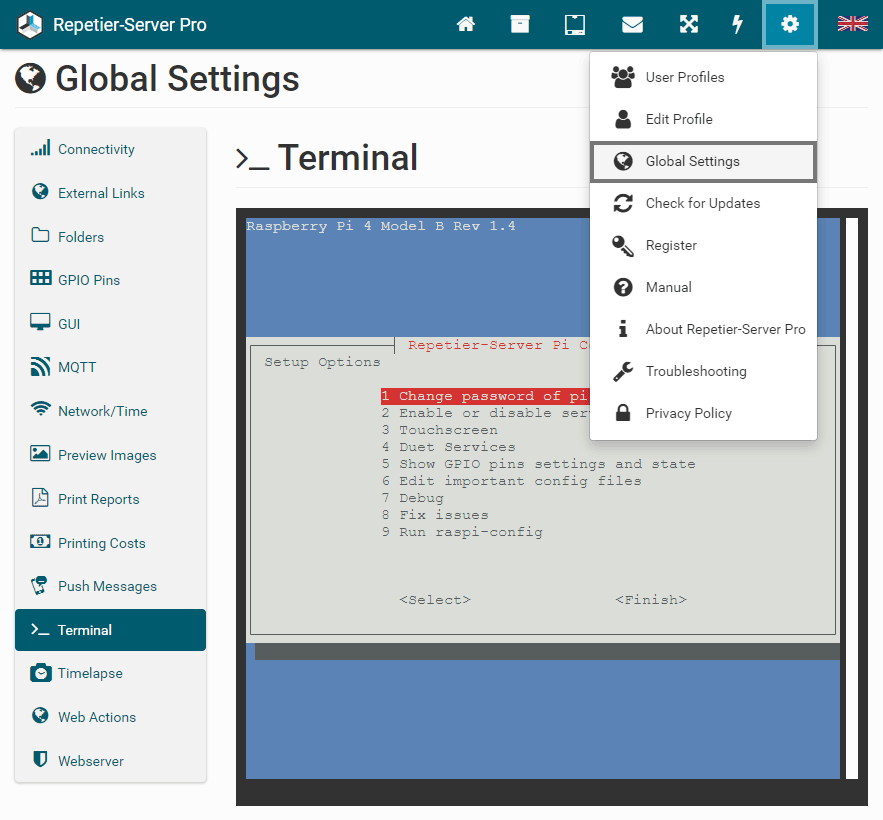Click the Manual question mark icon

[623, 287]
